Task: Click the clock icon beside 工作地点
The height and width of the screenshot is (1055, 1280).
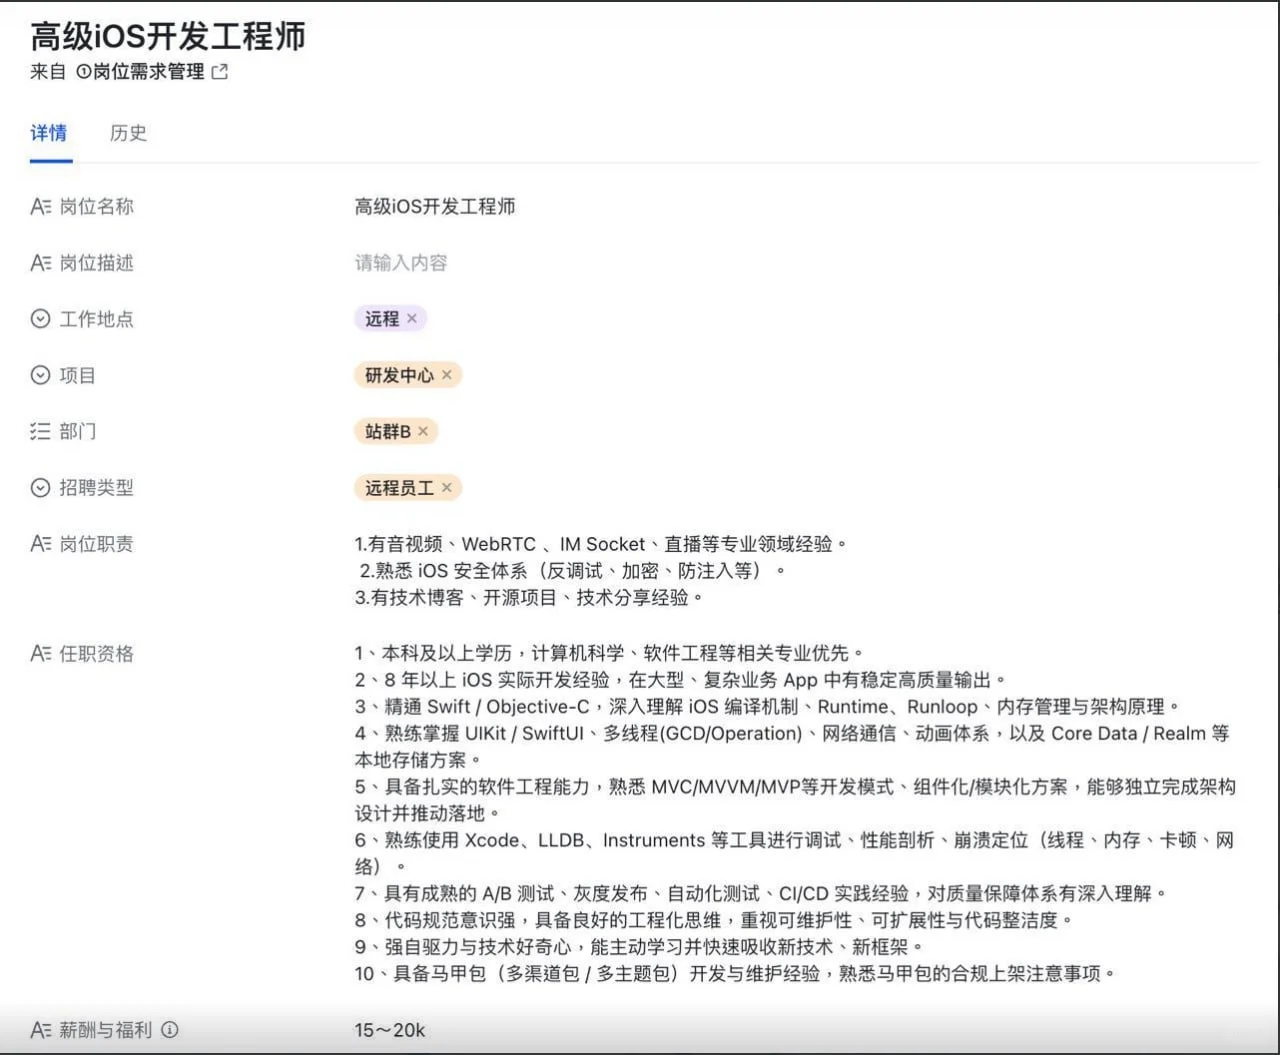Action: [x=39, y=318]
